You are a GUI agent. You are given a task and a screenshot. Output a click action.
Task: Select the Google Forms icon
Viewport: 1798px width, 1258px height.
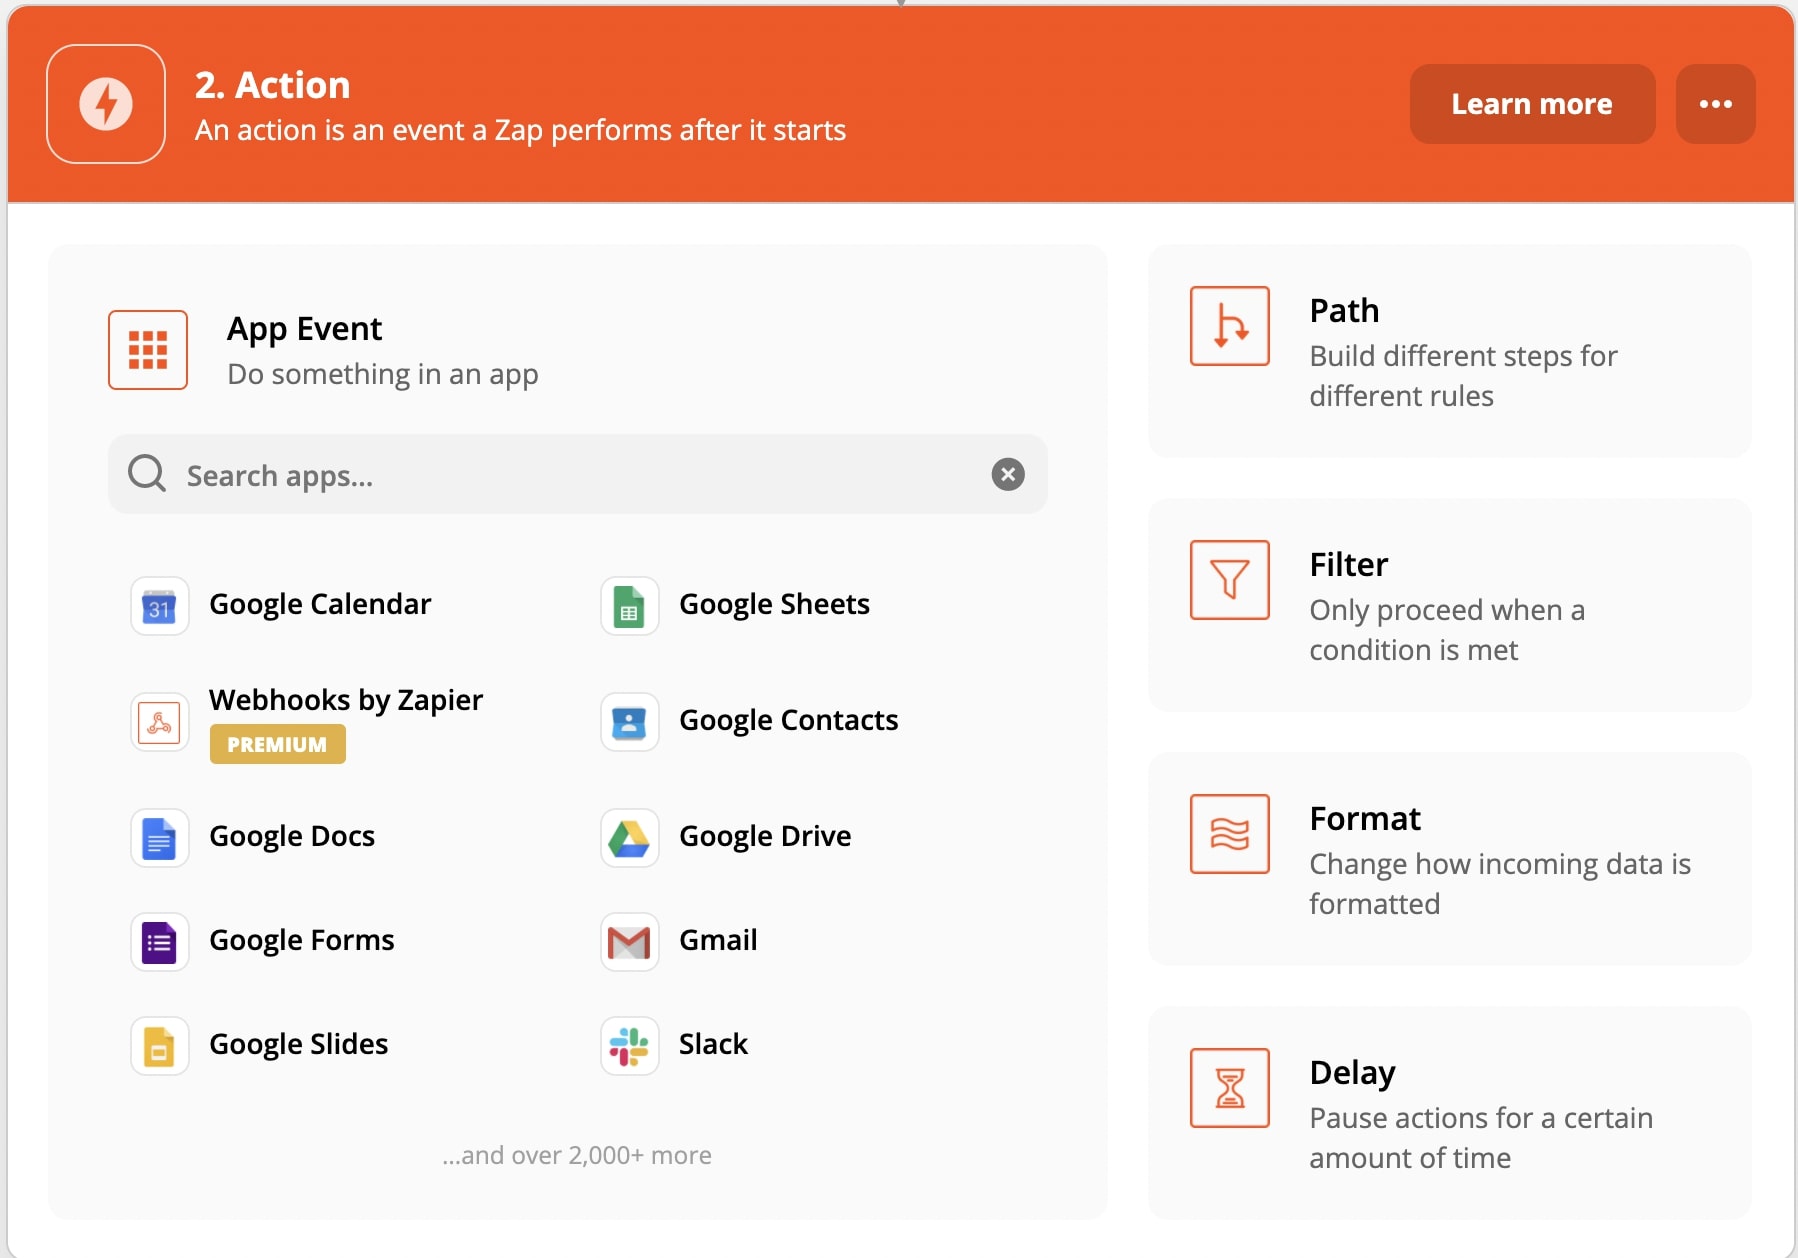click(160, 942)
